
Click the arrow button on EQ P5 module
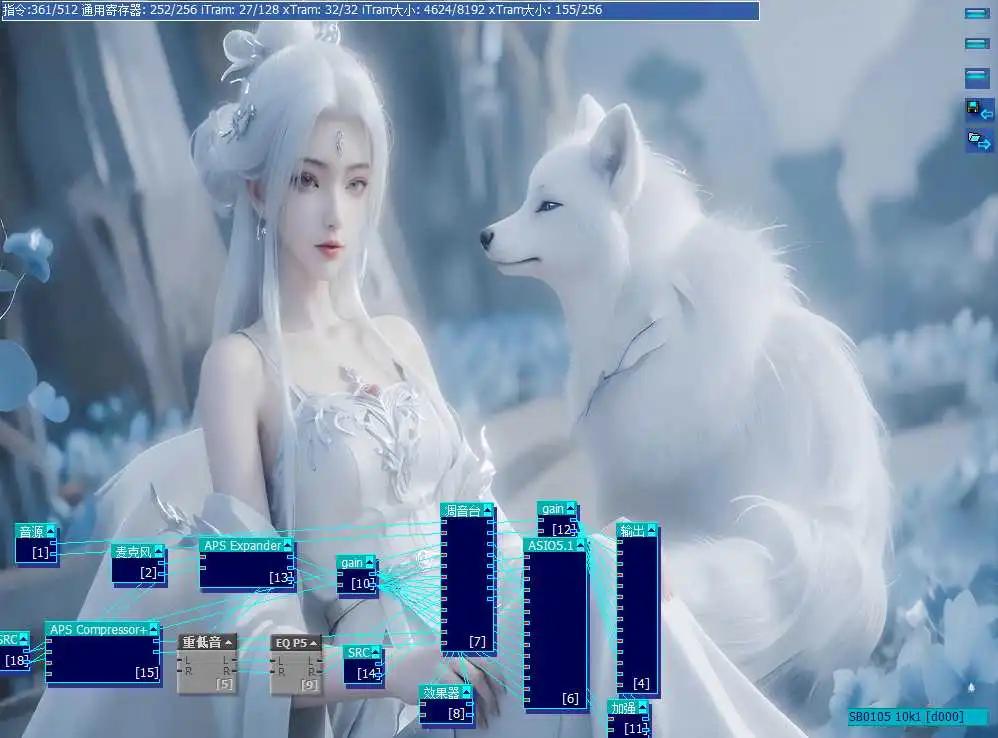tap(313, 643)
